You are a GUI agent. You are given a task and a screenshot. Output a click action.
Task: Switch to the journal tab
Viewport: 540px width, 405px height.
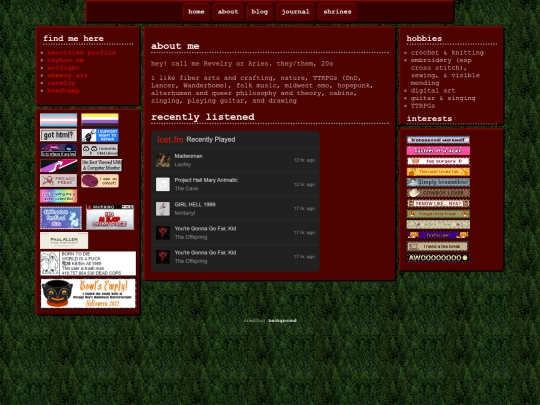(295, 12)
